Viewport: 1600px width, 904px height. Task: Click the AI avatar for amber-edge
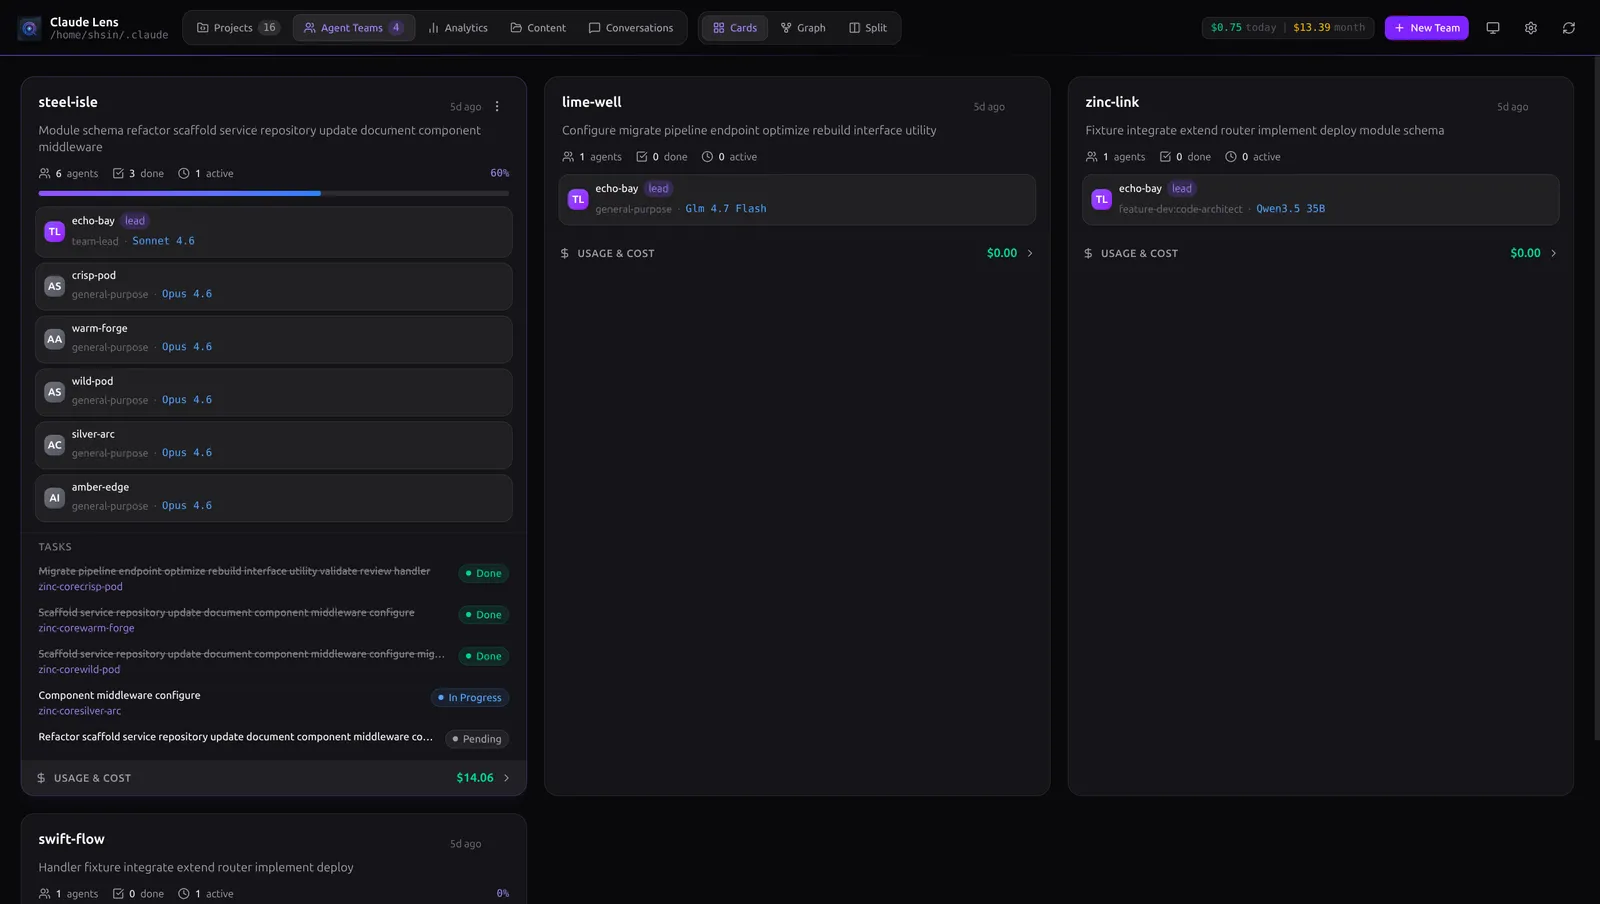point(55,498)
